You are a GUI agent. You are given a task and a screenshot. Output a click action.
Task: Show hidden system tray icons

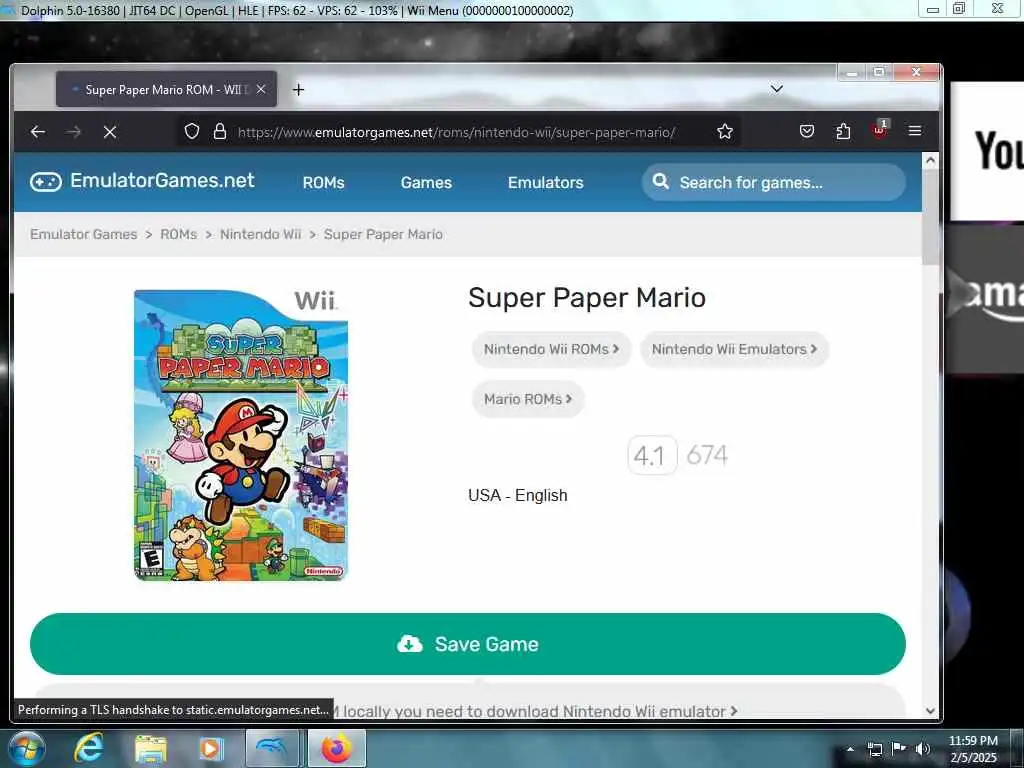[x=850, y=748]
